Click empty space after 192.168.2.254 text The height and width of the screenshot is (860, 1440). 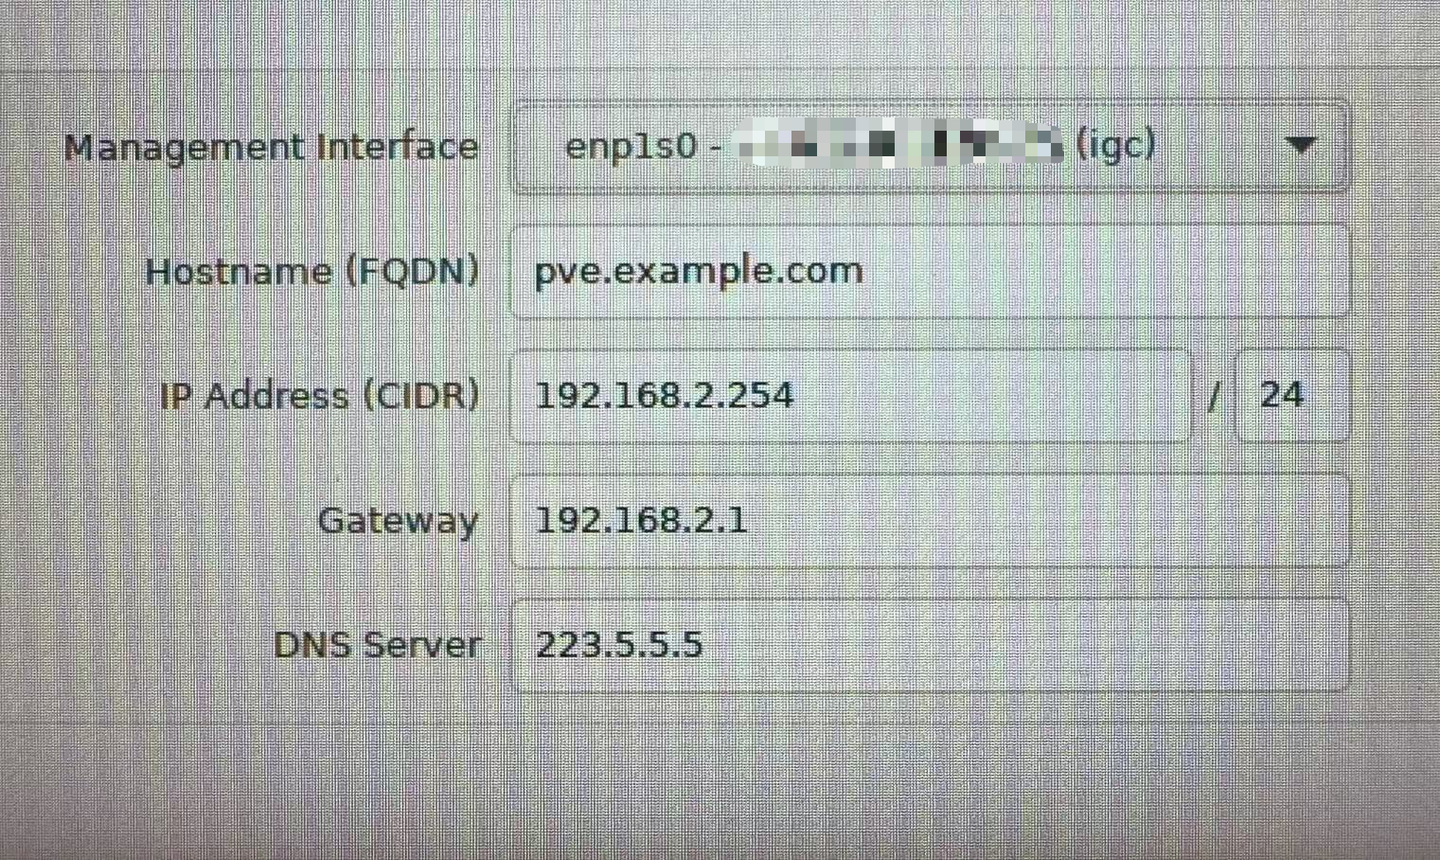click(990, 396)
